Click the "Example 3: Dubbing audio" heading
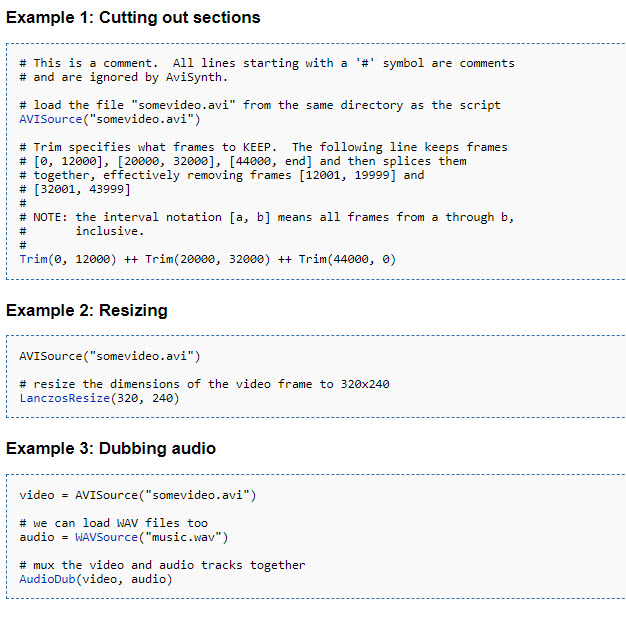Screen dimensions: 626x617 (x=111, y=449)
